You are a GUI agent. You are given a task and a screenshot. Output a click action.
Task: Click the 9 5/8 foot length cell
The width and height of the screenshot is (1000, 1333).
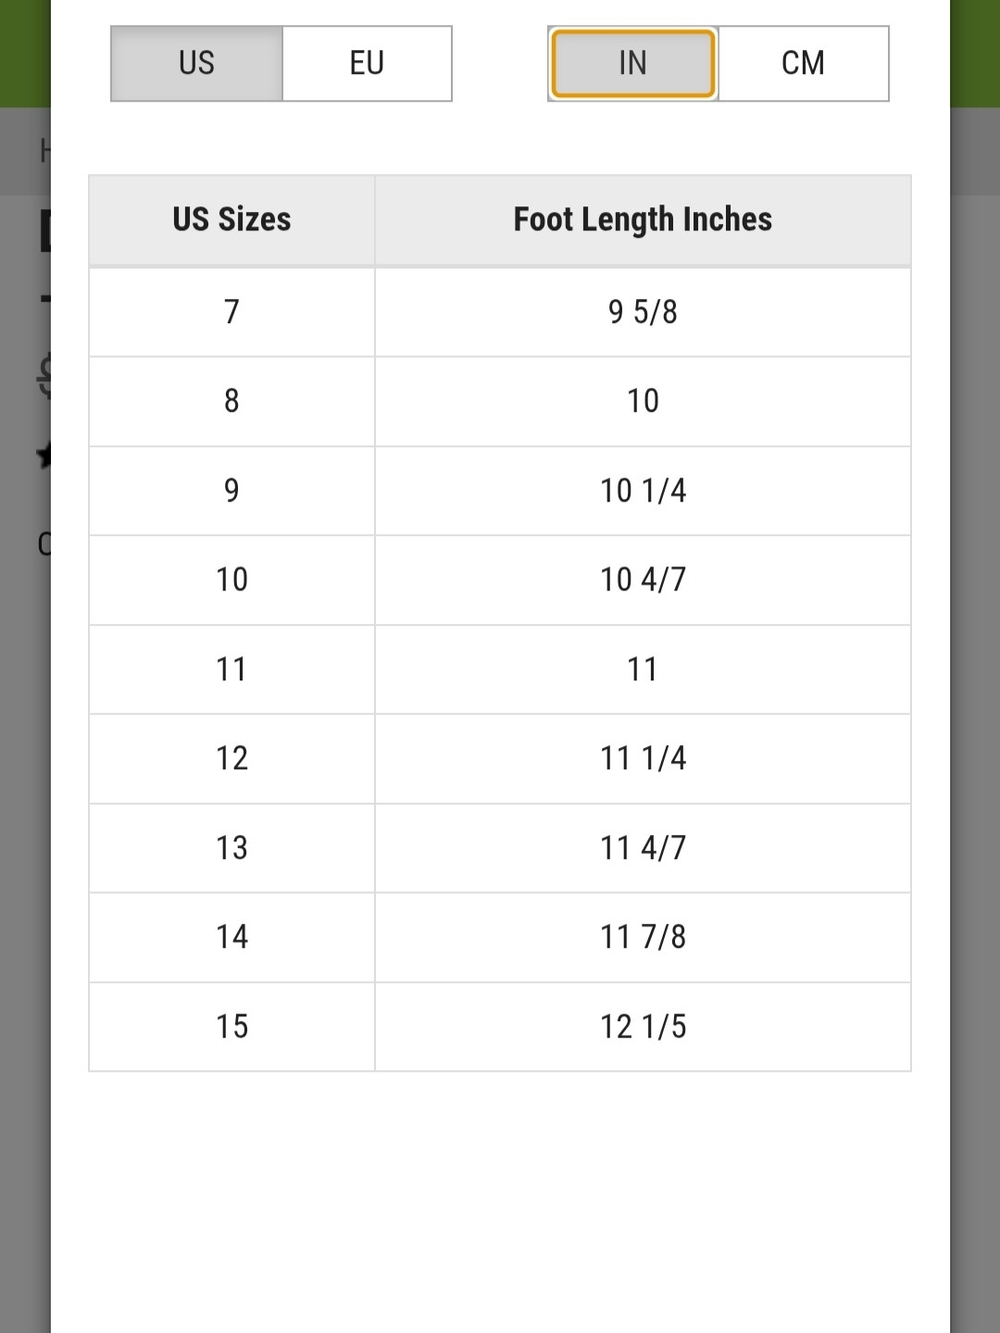pos(643,312)
